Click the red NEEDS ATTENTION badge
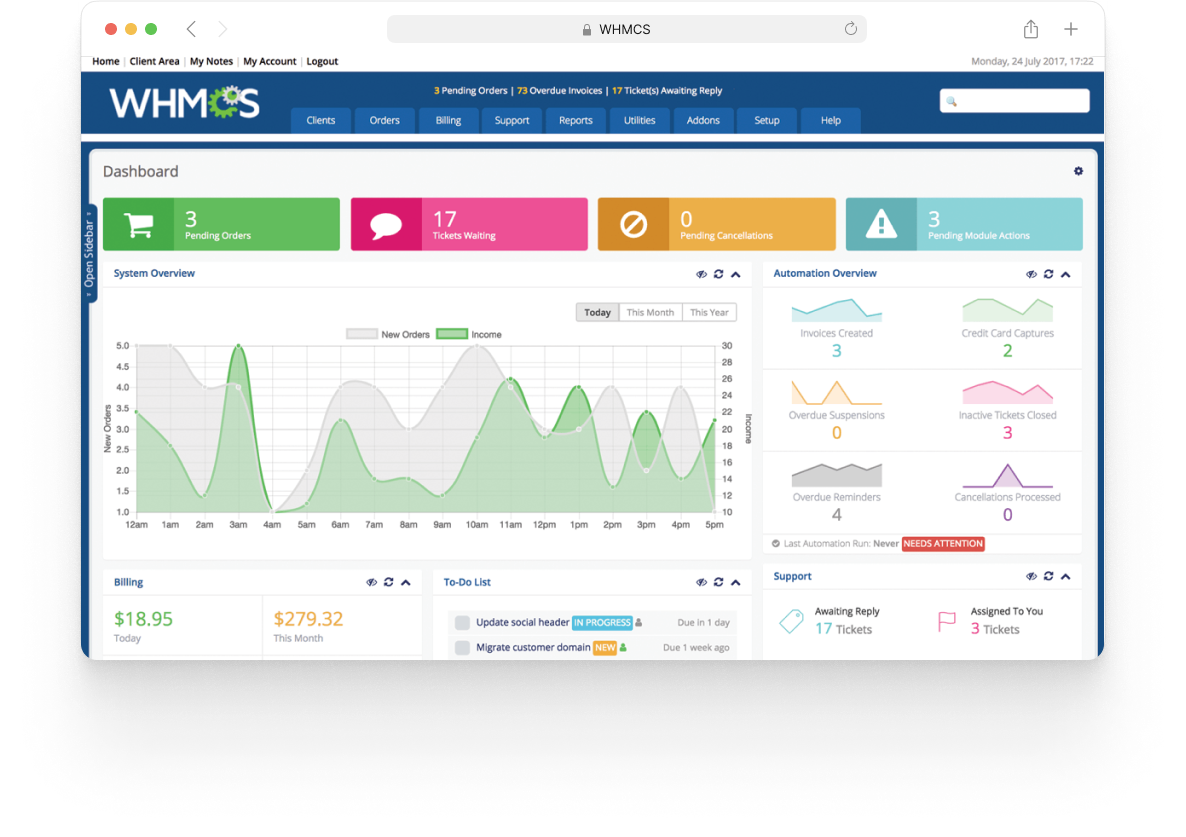The image size is (1186, 837). coord(943,544)
